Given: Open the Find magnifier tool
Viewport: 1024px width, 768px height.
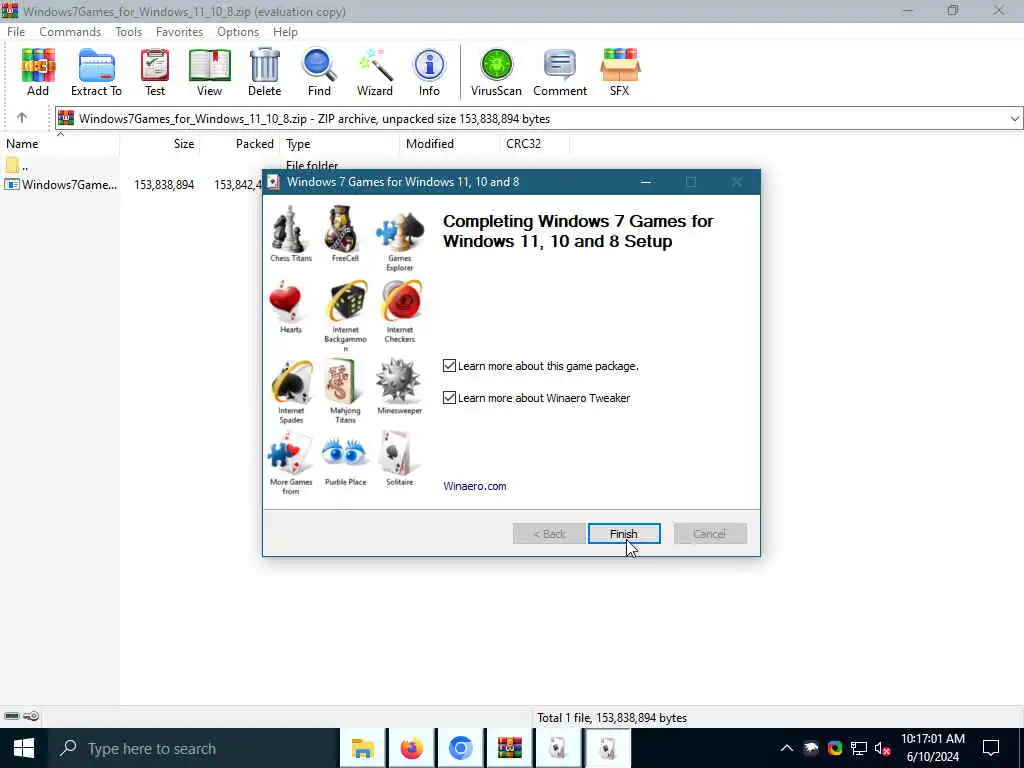Looking at the screenshot, I should (x=319, y=72).
